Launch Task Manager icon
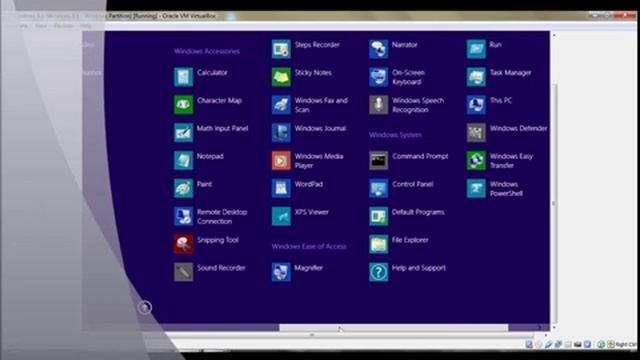 tap(476, 77)
